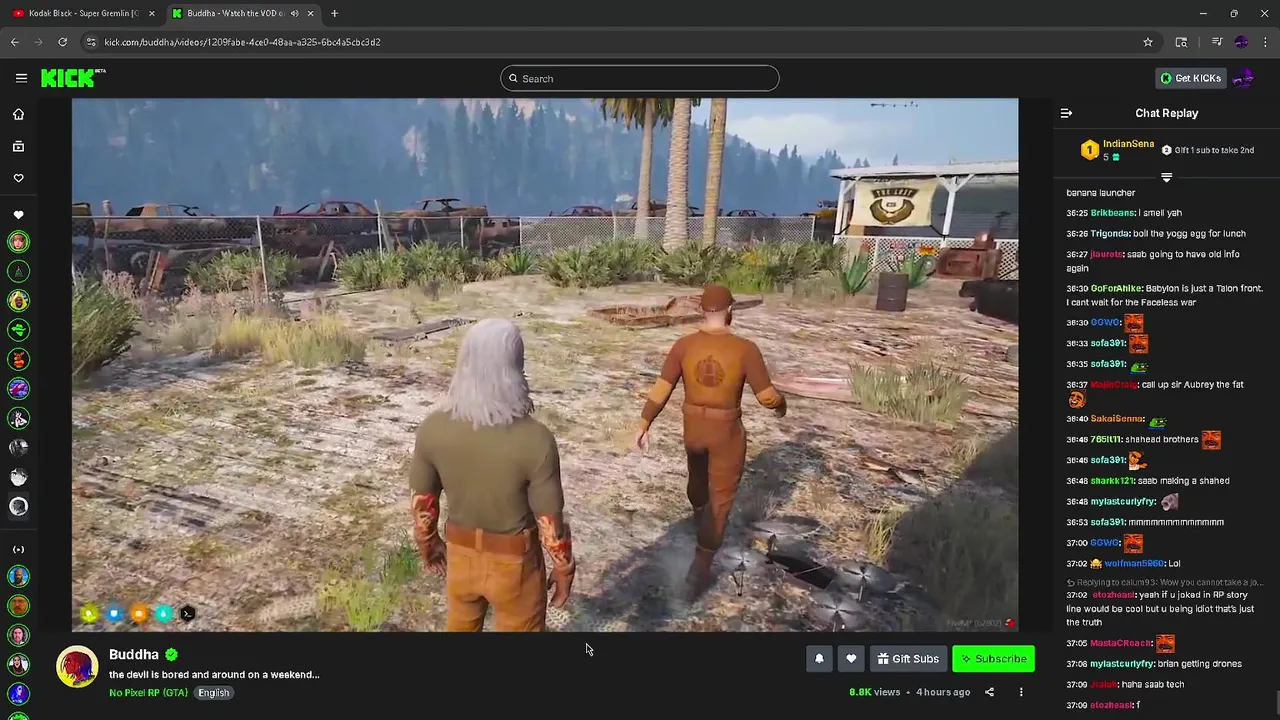Click the 'boil the yogg egg for lunch' message

click(x=1189, y=234)
